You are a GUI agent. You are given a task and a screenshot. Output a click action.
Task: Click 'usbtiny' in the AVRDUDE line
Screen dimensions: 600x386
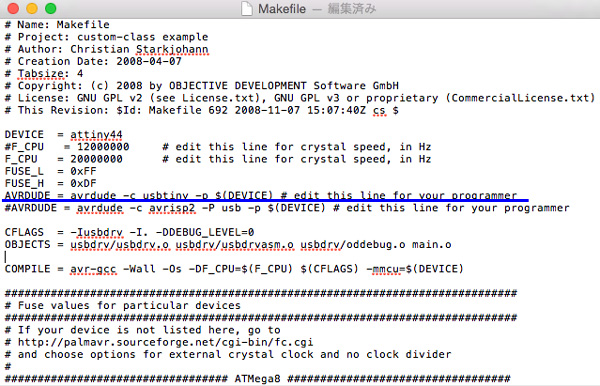166,195
